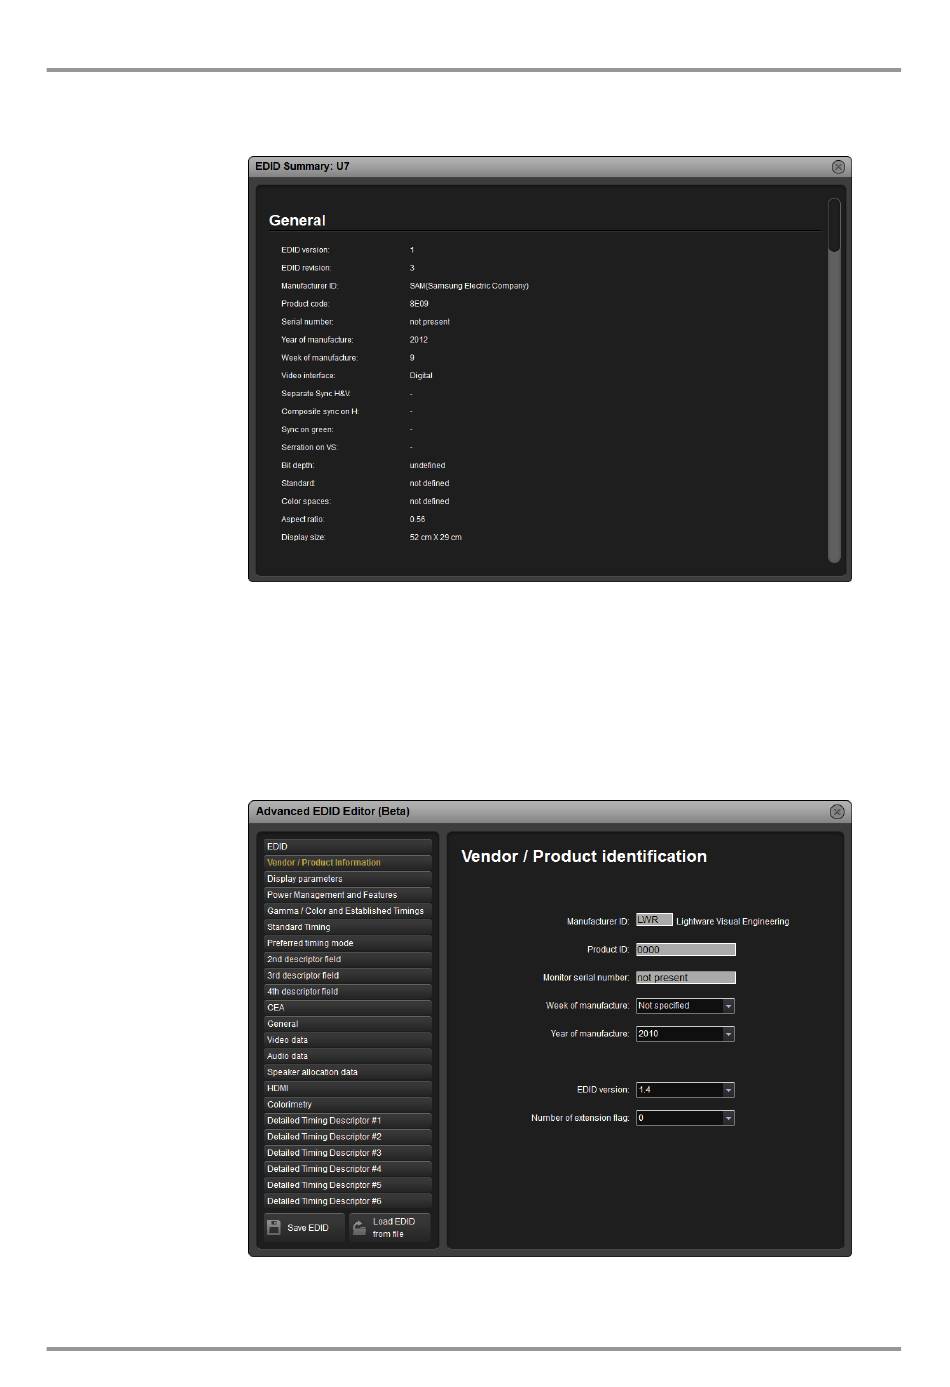
Task: Select Detailed Timing Descriptor #6
Action: (x=348, y=1201)
